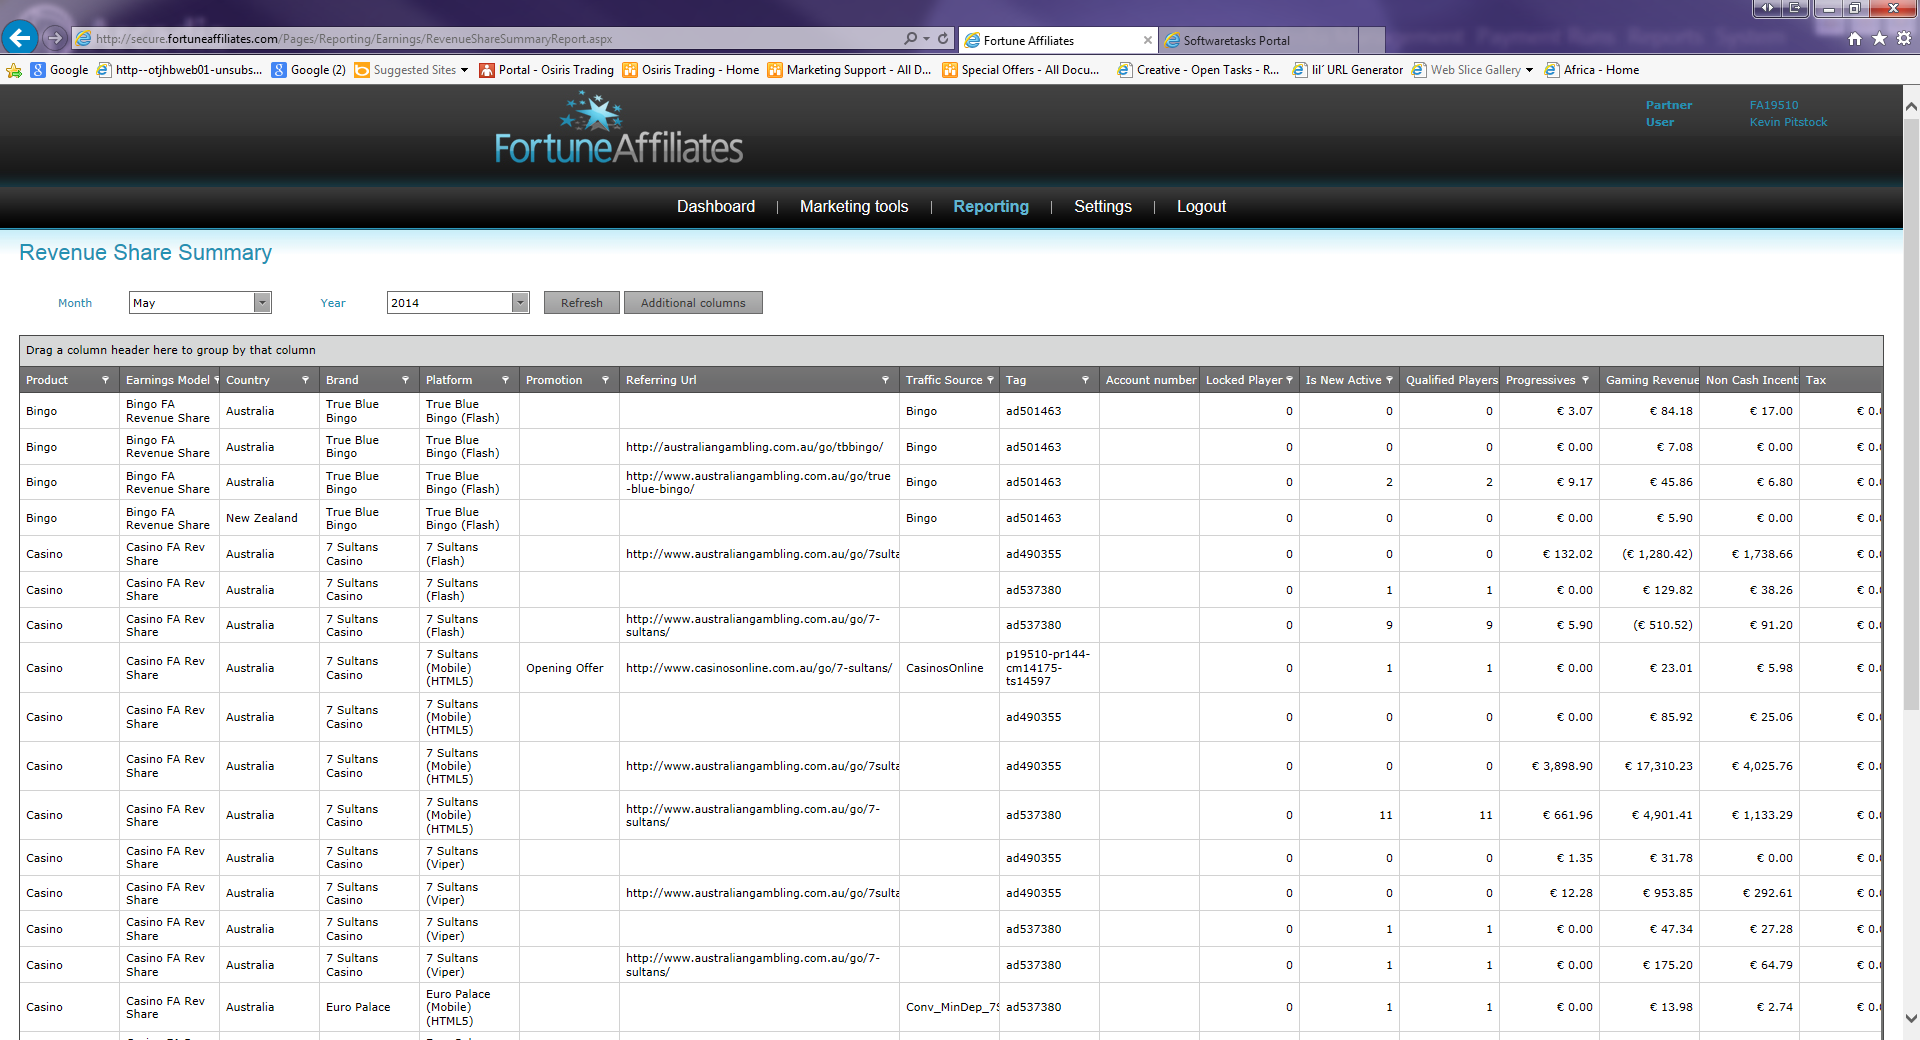Click the Traffic Source column filter icon
1920x1040 pixels.
990,380
